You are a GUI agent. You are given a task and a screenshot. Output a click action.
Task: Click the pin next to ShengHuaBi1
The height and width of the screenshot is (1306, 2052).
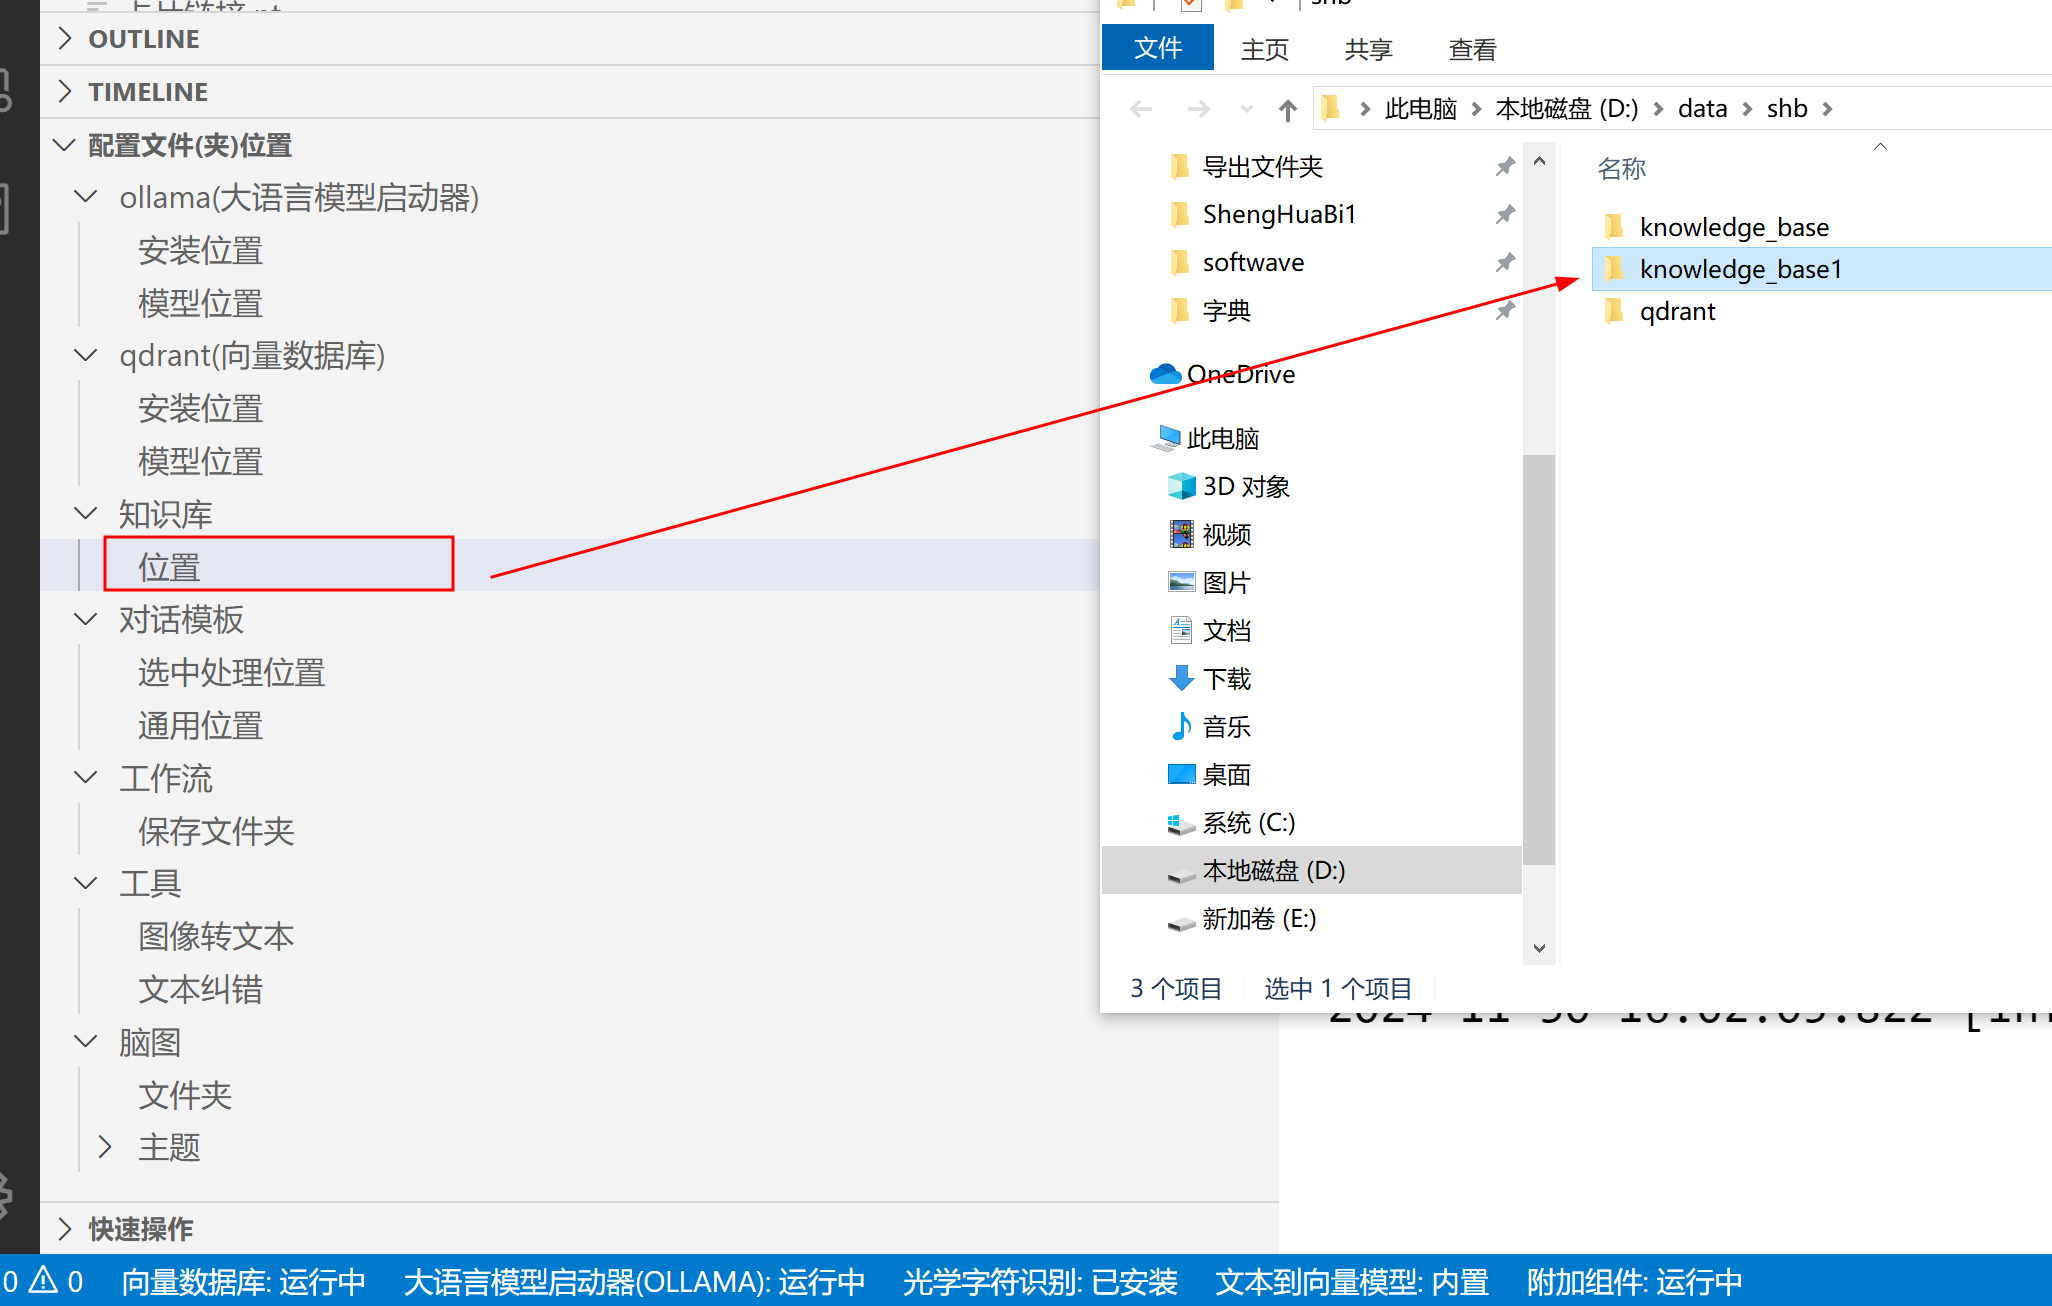tap(1505, 214)
